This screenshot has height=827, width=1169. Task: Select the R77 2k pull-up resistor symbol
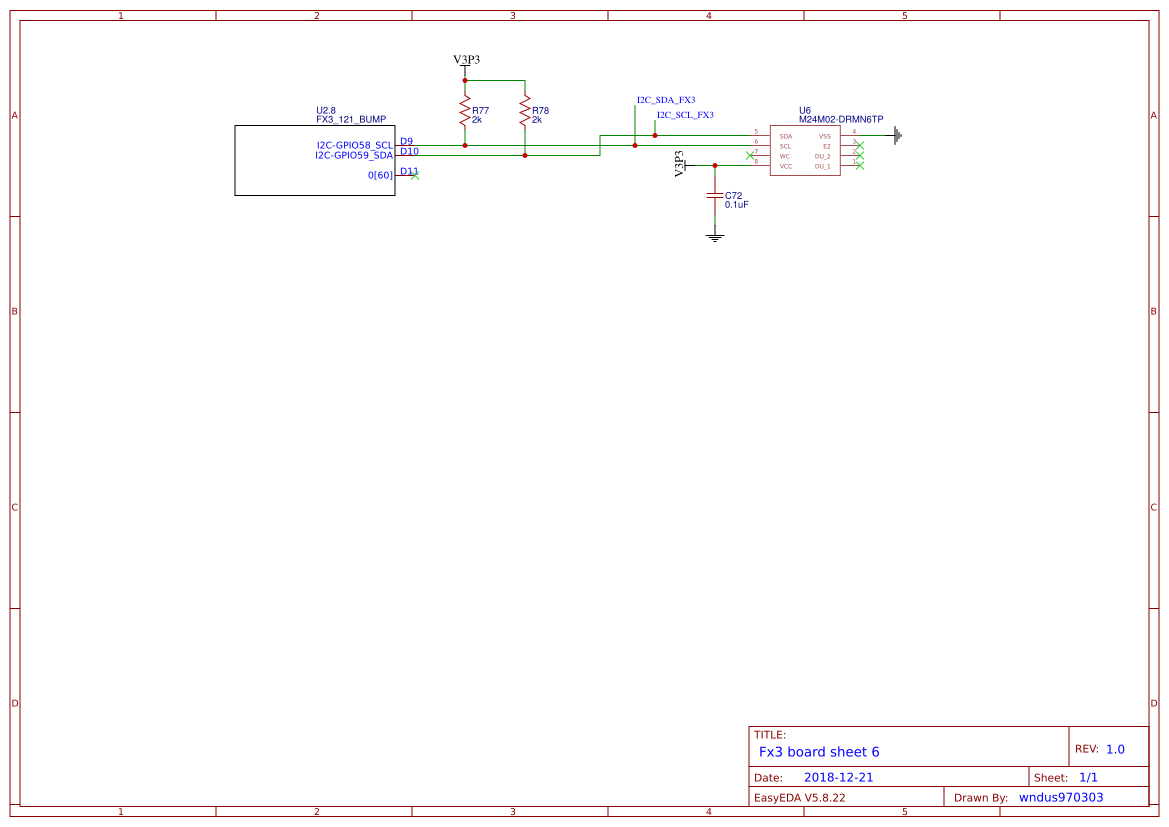465,108
